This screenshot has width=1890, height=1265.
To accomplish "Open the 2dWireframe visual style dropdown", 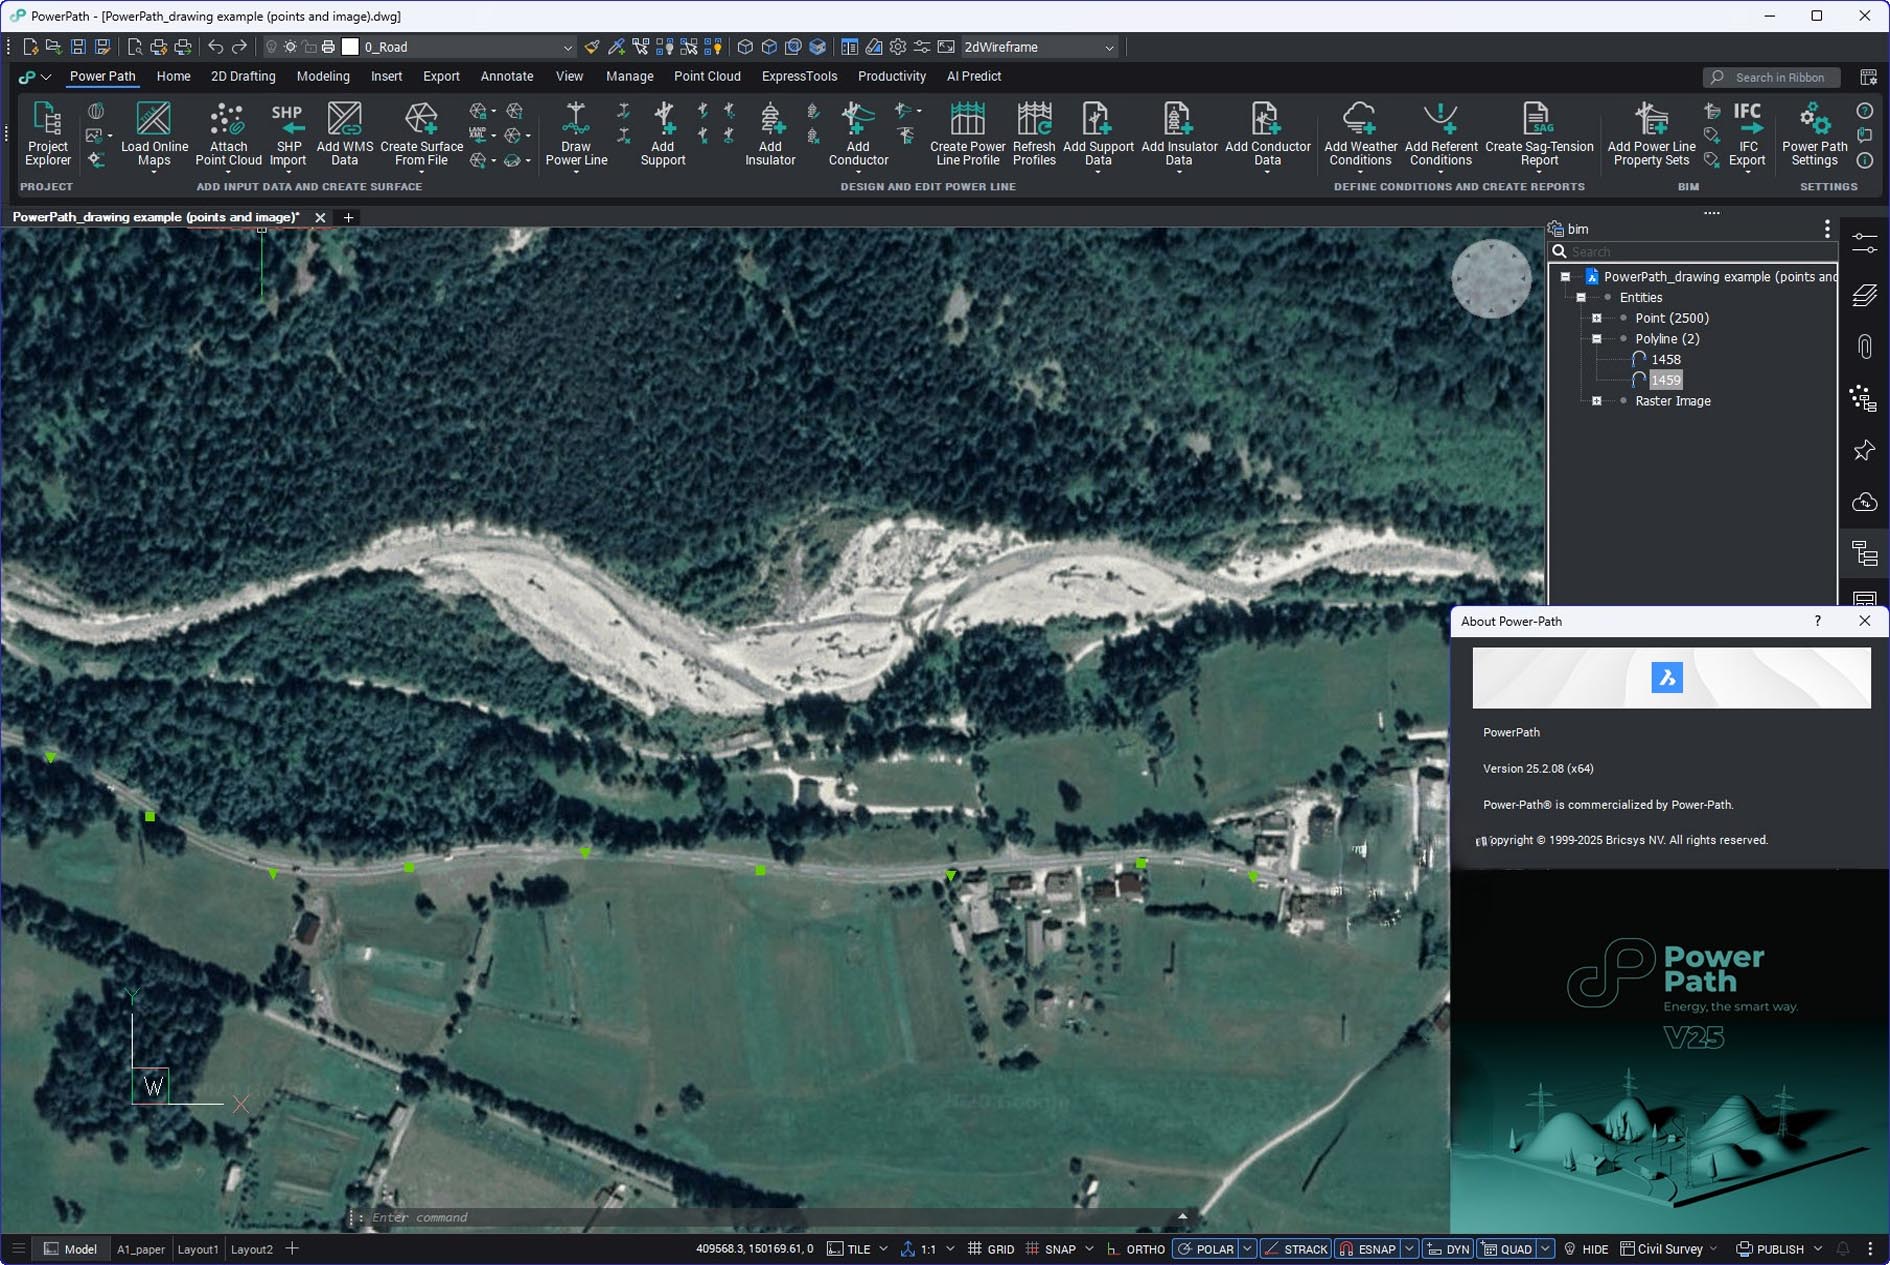I will pyautogui.click(x=1108, y=47).
